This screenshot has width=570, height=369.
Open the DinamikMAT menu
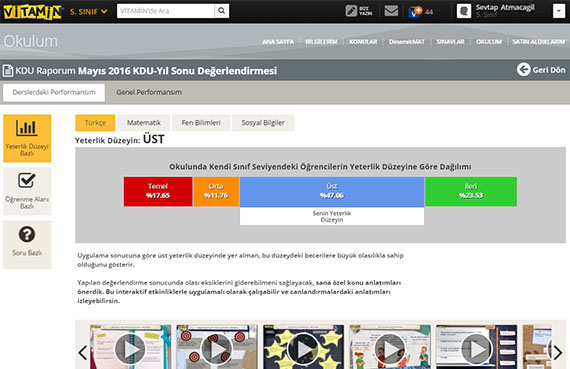coord(407,42)
